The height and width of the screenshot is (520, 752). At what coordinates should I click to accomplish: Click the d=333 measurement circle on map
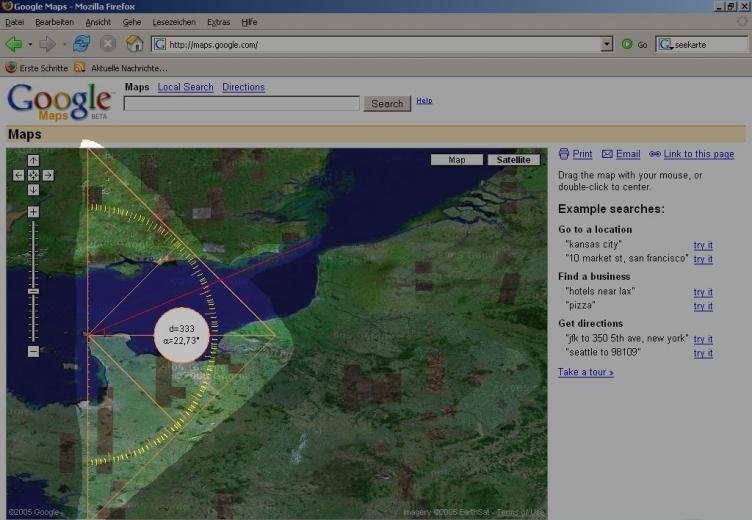(181, 334)
